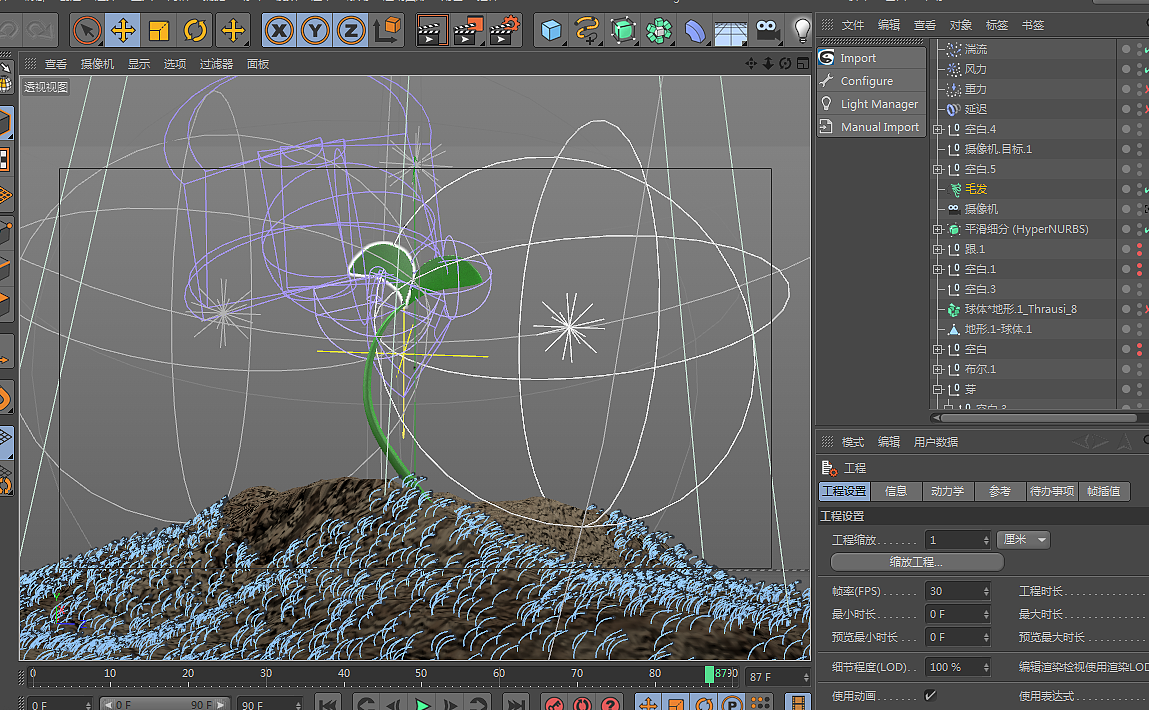1149x710 pixels.
Task: Expand the 空白.4 tree node
Action: 938,129
